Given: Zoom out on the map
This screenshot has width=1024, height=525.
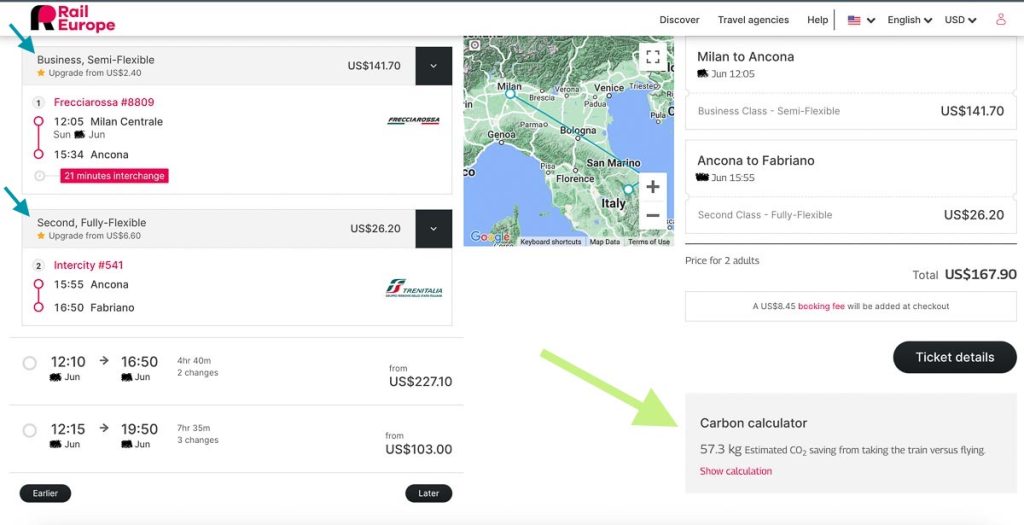Looking at the screenshot, I should (x=652, y=215).
